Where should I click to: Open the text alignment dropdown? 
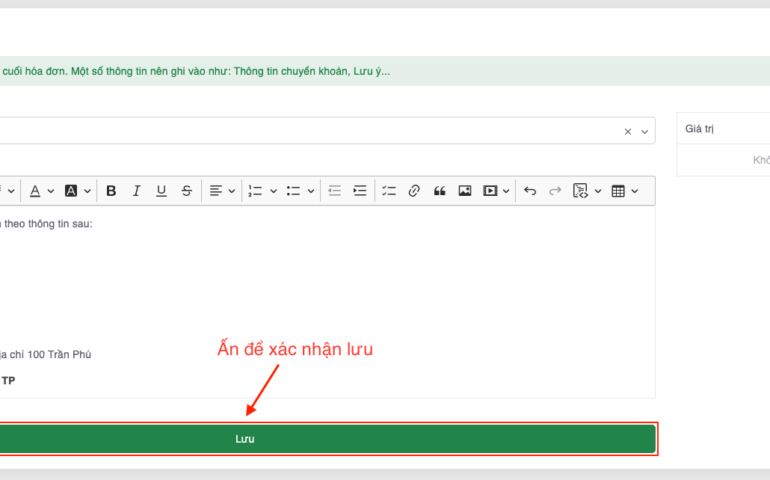tap(222, 191)
